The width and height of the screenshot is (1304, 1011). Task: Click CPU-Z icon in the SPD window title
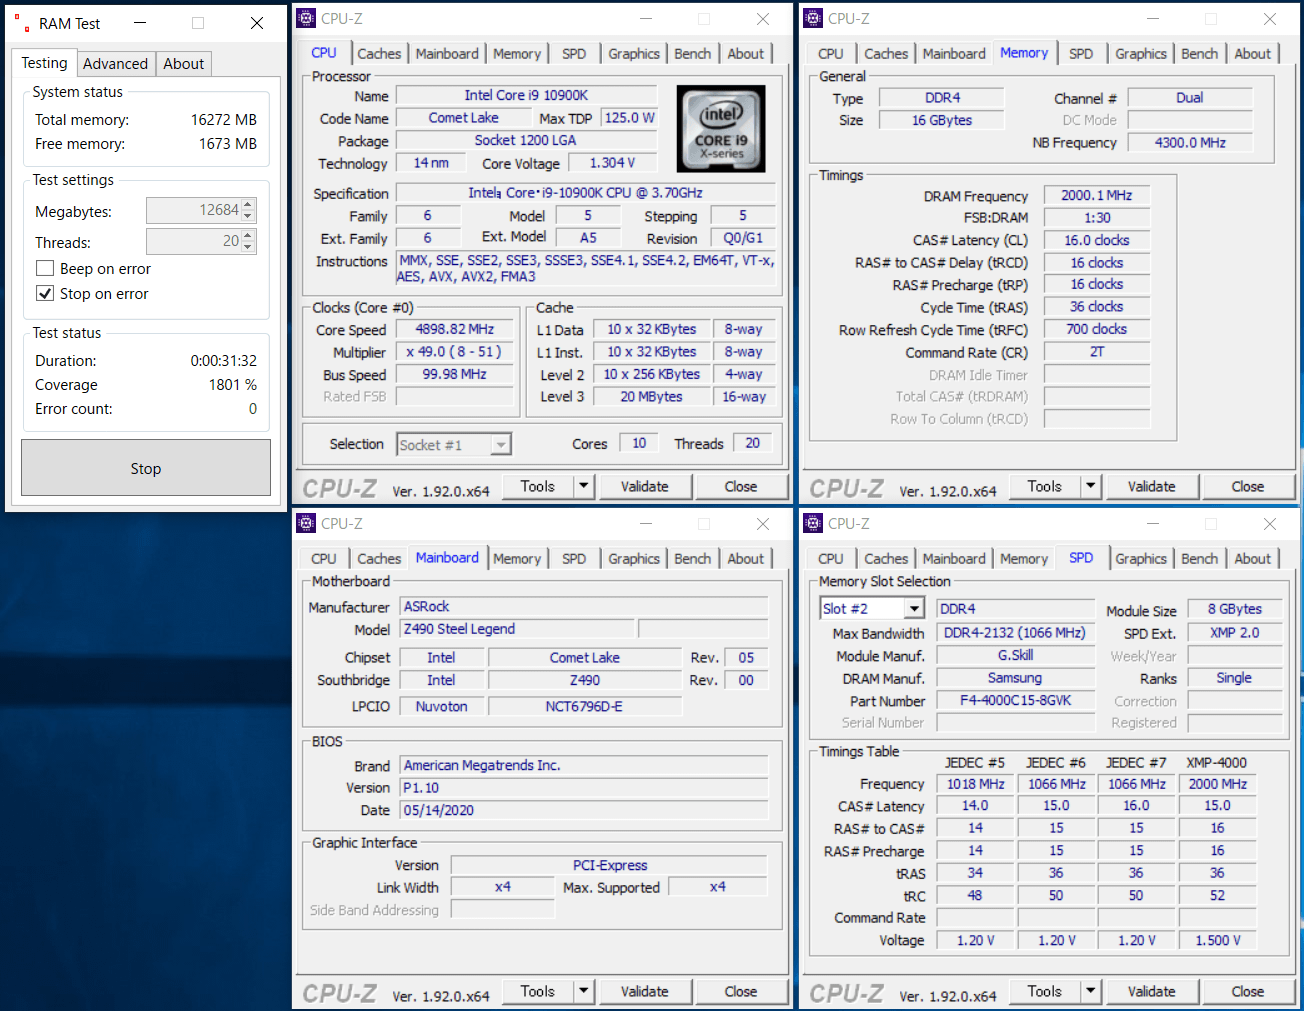813,523
